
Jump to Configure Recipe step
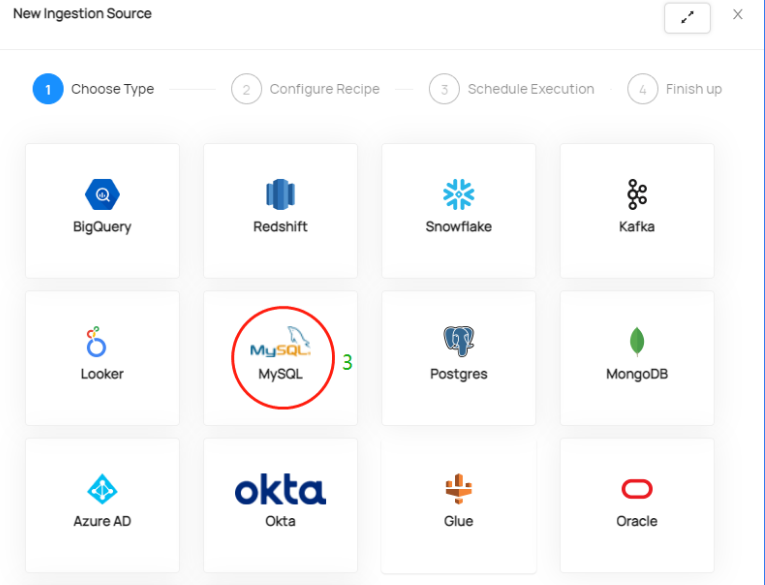coord(324,89)
